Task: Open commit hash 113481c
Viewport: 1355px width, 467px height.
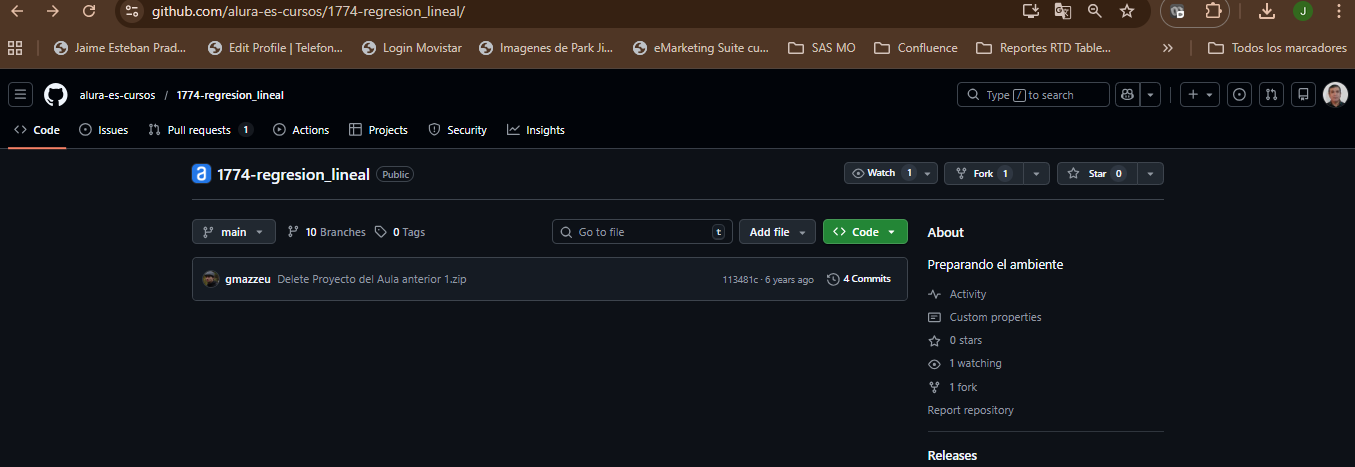Action: pos(740,279)
